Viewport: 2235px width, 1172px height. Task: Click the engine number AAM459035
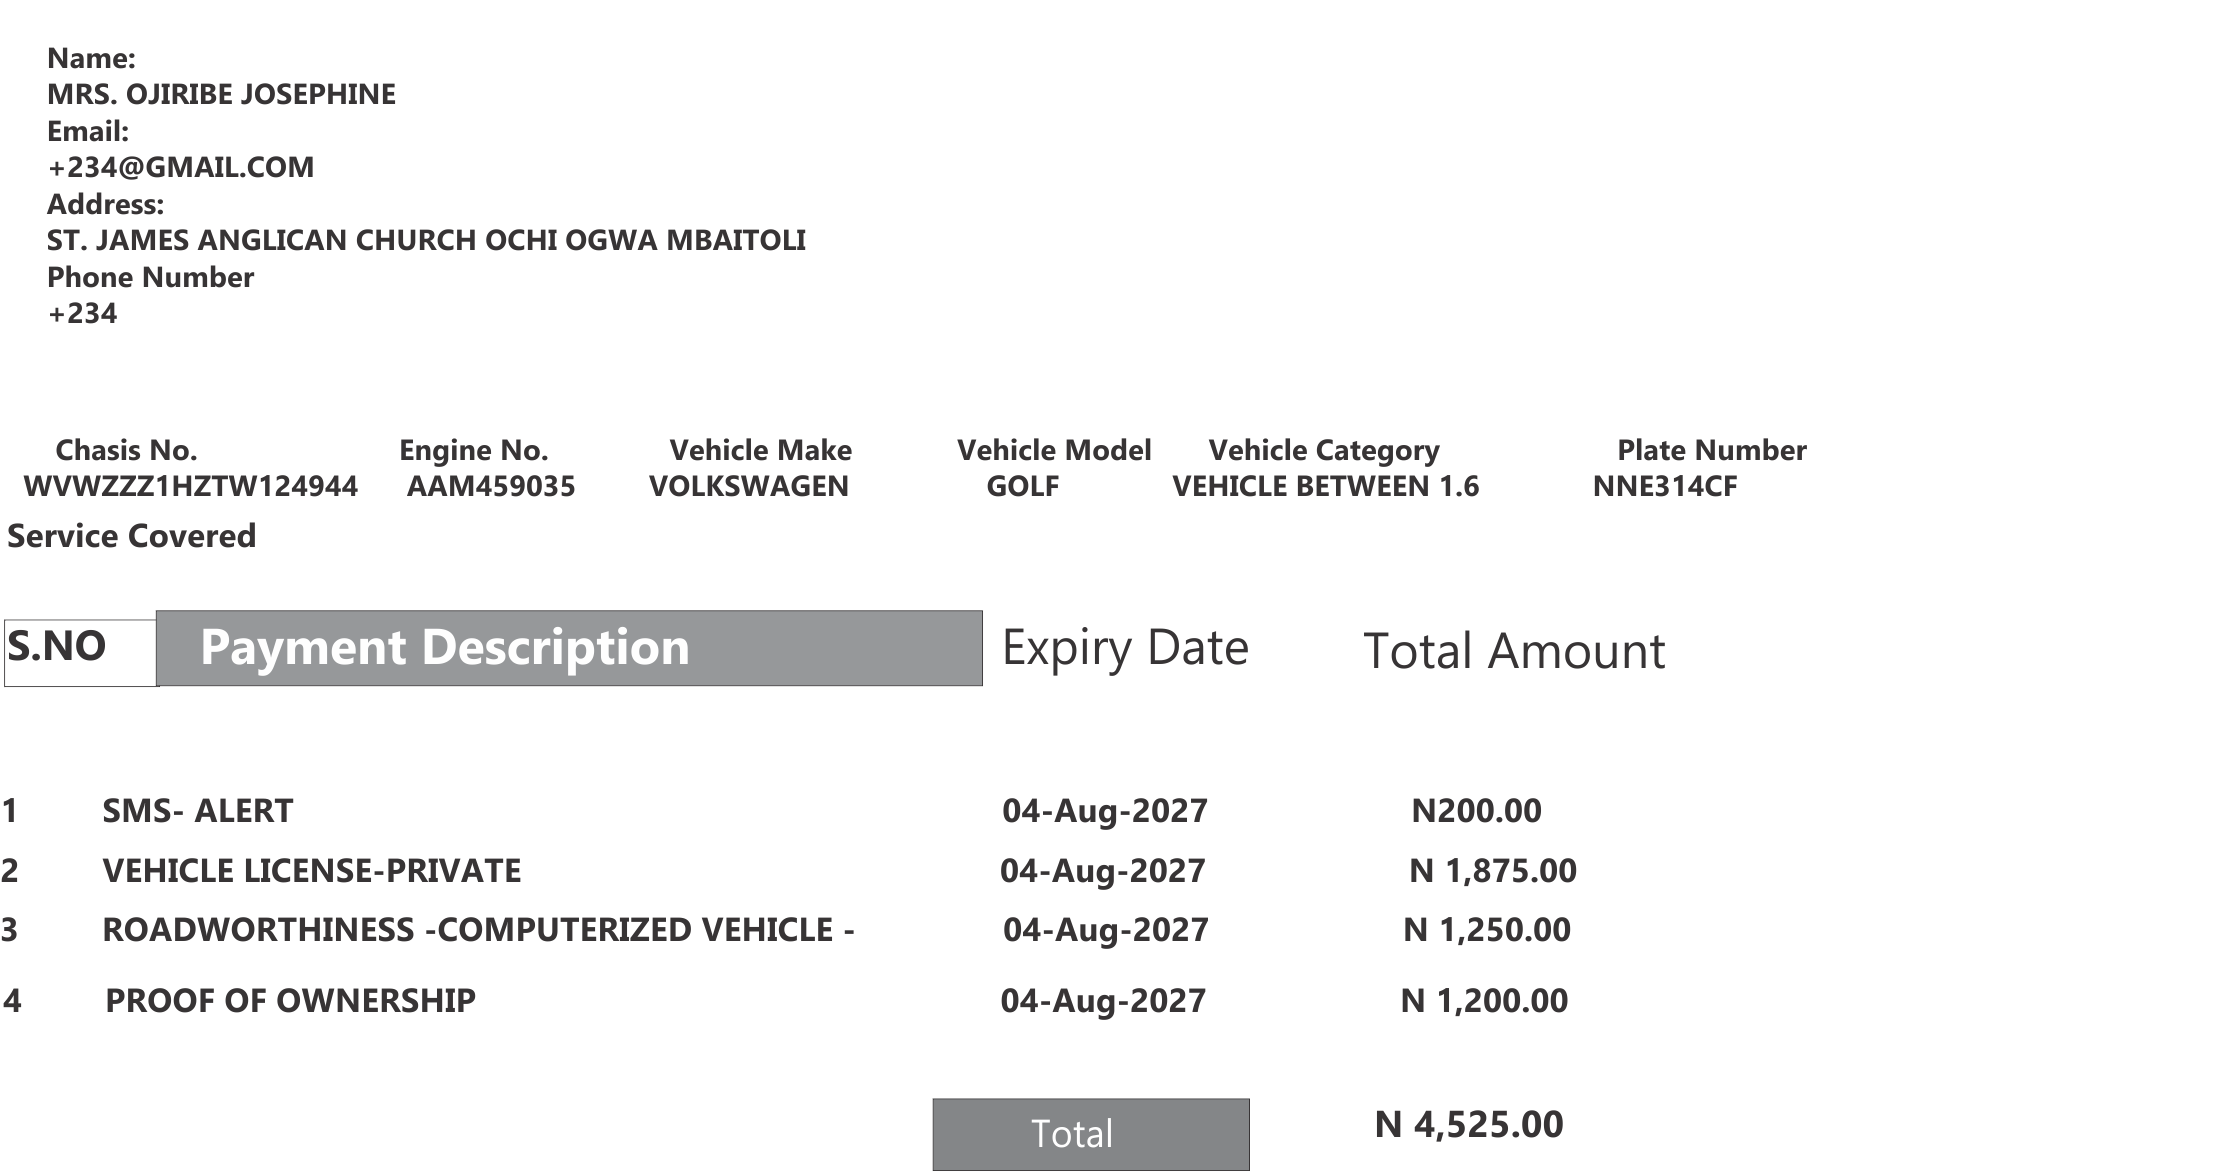[491, 486]
